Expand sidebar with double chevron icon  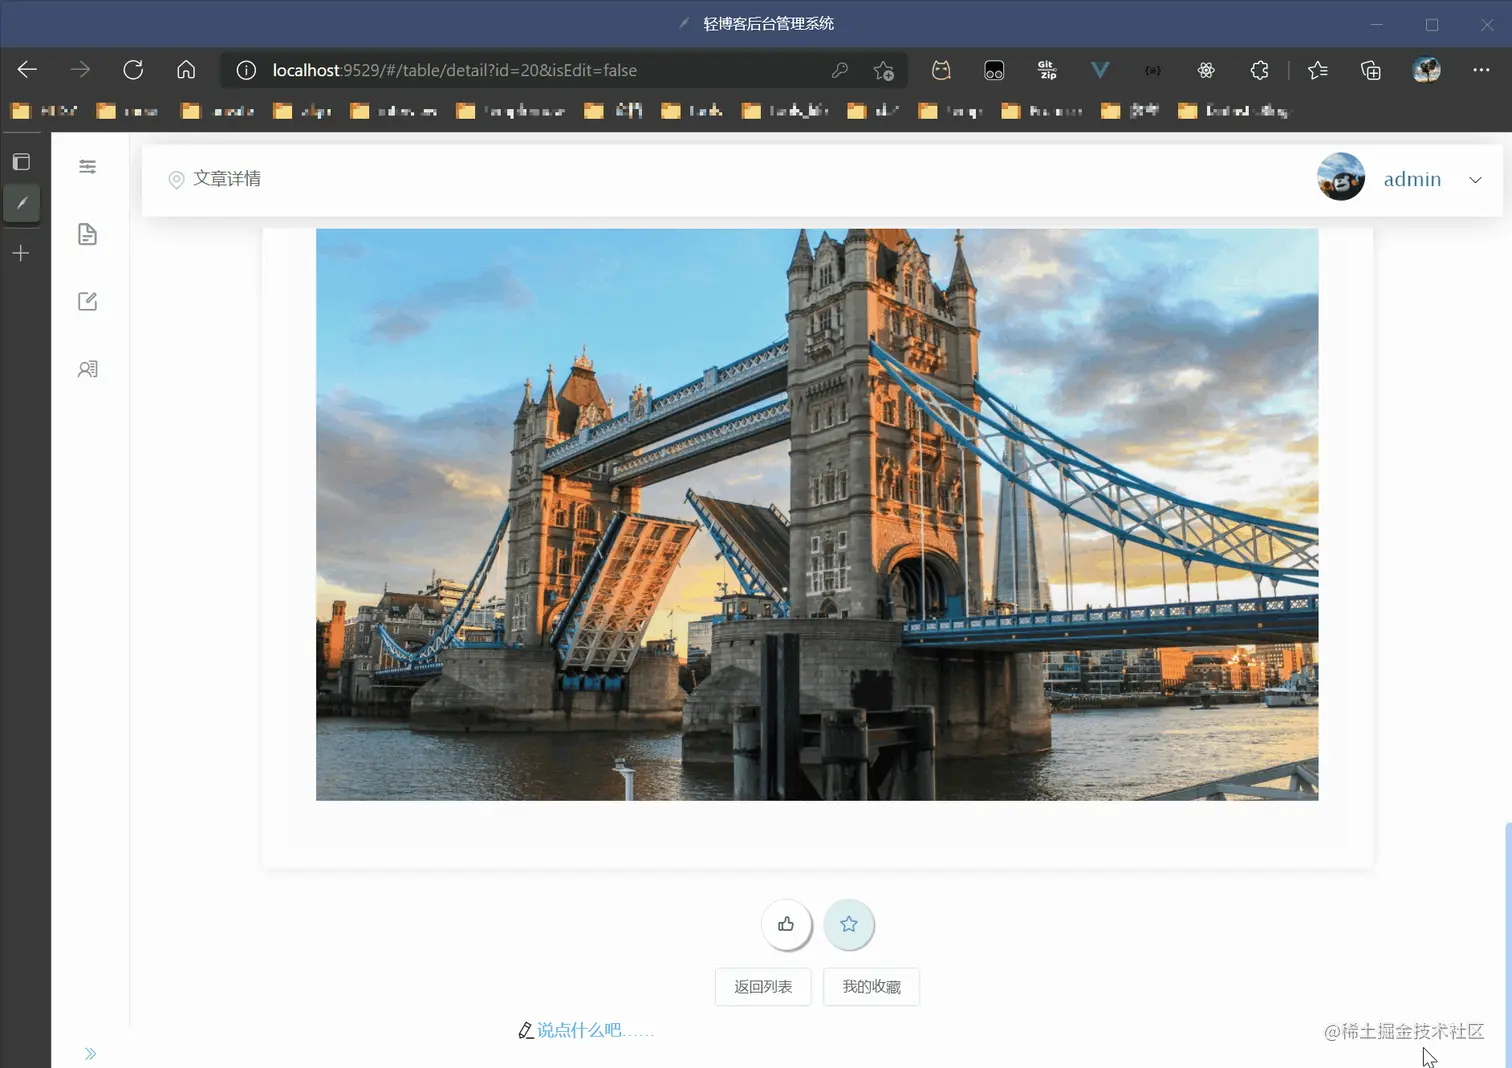pos(90,1053)
